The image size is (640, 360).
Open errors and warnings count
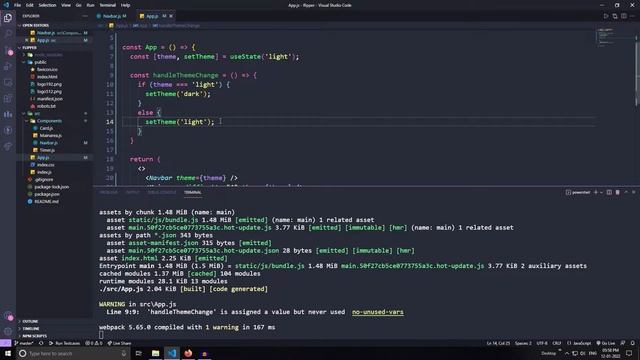coord(93,343)
